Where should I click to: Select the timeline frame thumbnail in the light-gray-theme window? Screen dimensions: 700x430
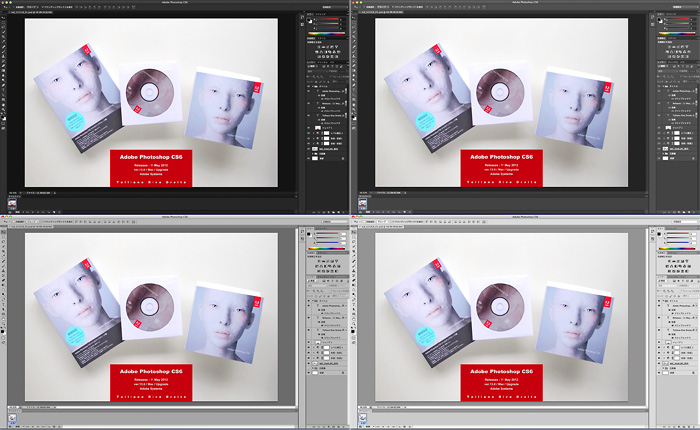[362, 418]
